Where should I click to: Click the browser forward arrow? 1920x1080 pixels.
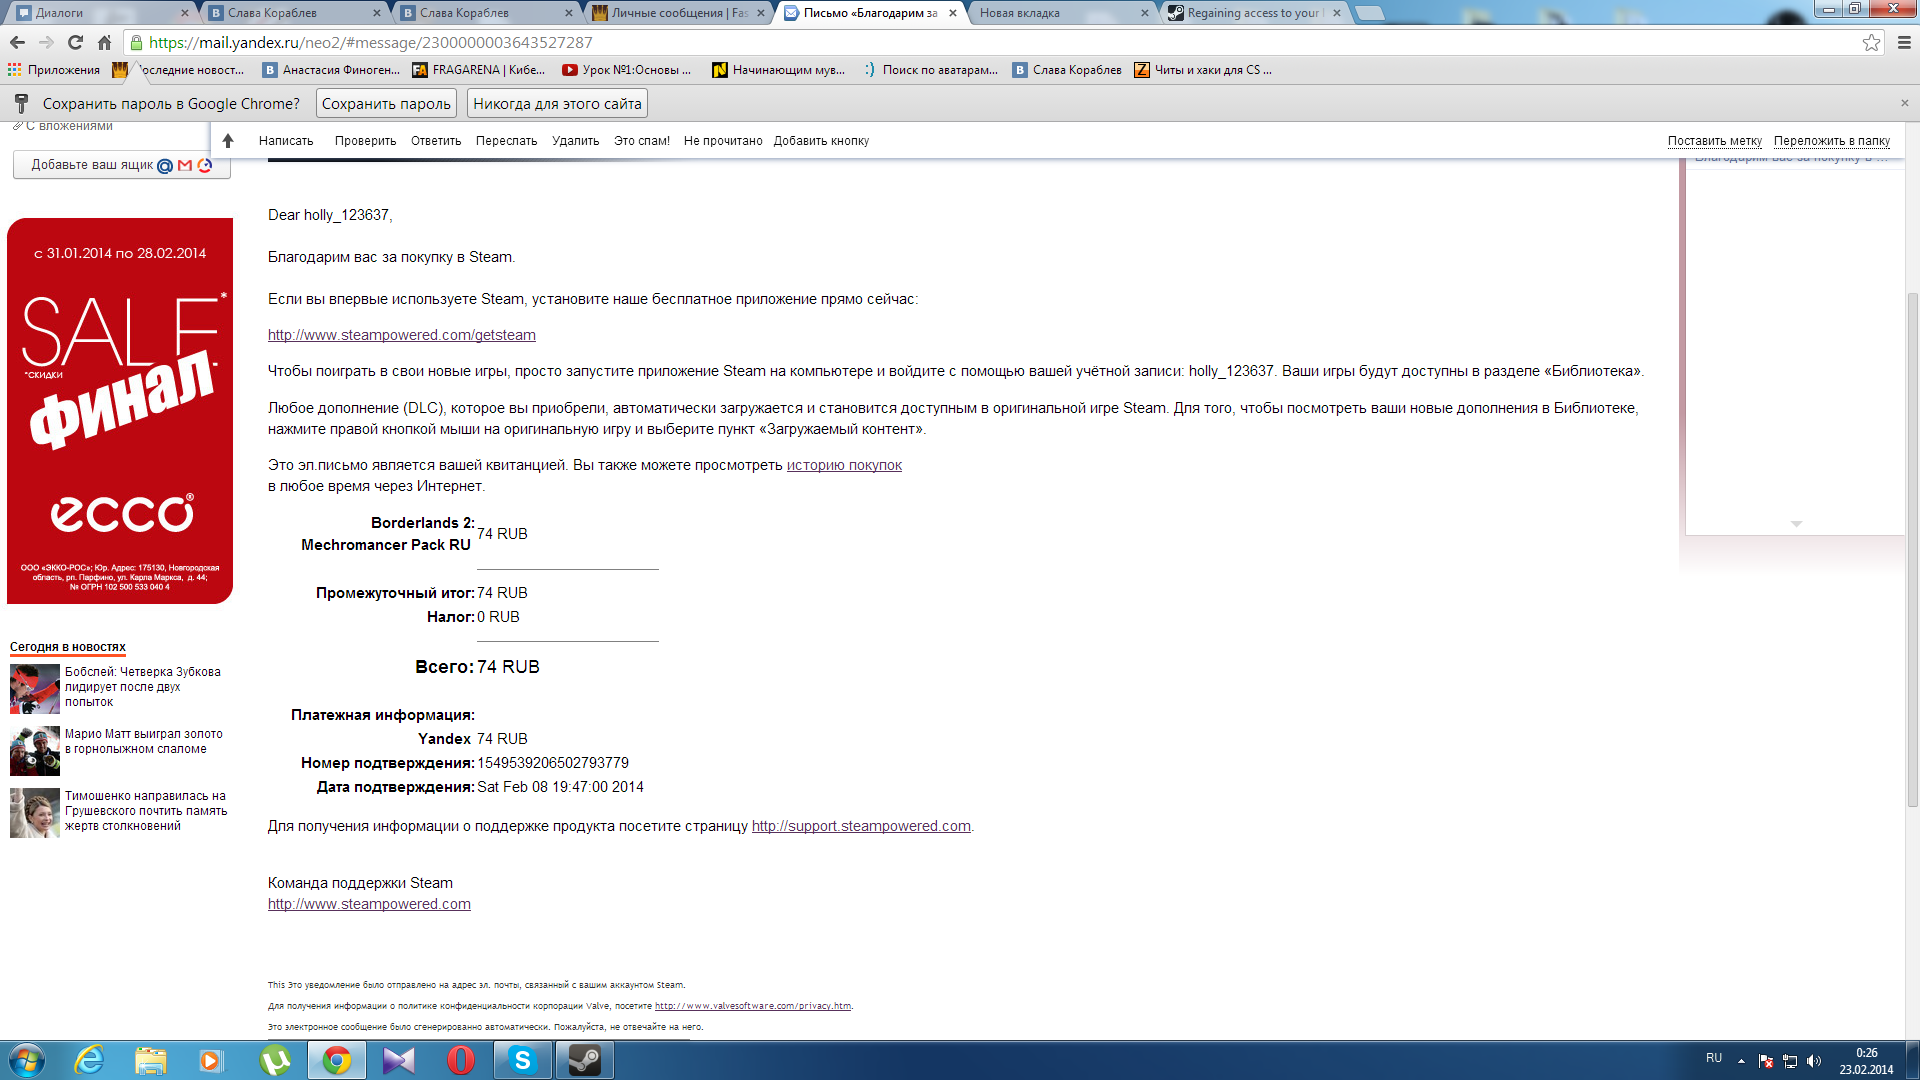[46, 42]
